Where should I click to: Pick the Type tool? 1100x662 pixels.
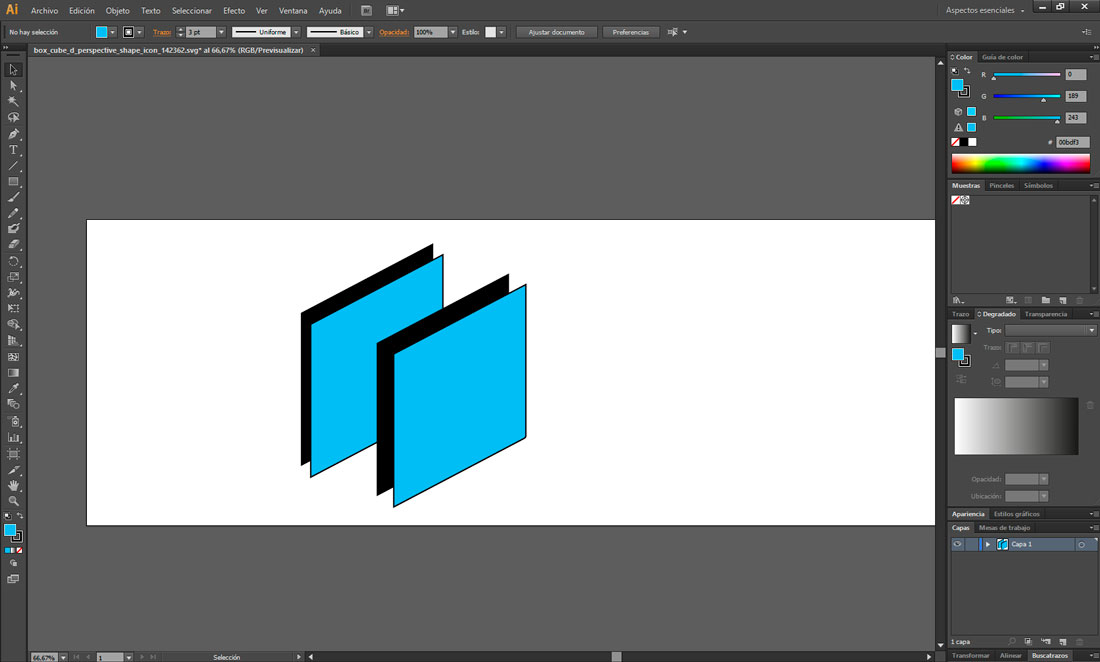pyautogui.click(x=13, y=150)
